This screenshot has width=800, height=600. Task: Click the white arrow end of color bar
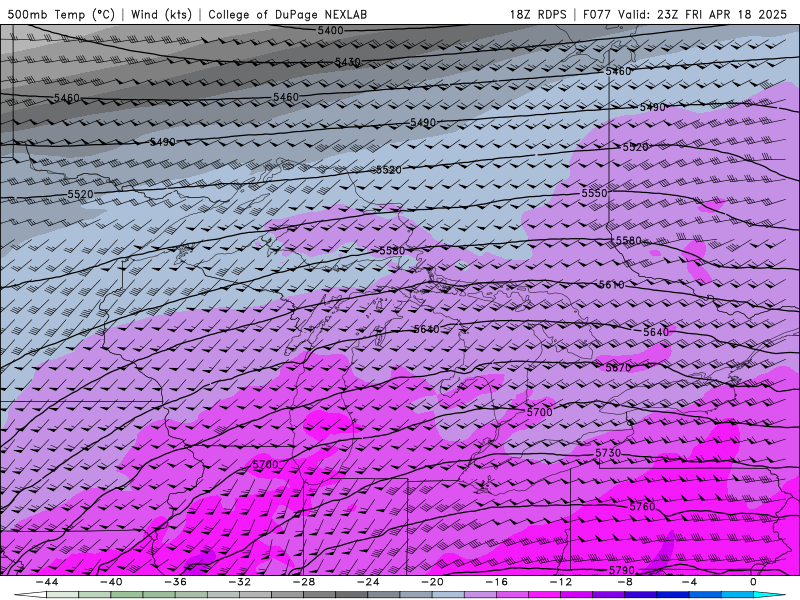pos(30,595)
